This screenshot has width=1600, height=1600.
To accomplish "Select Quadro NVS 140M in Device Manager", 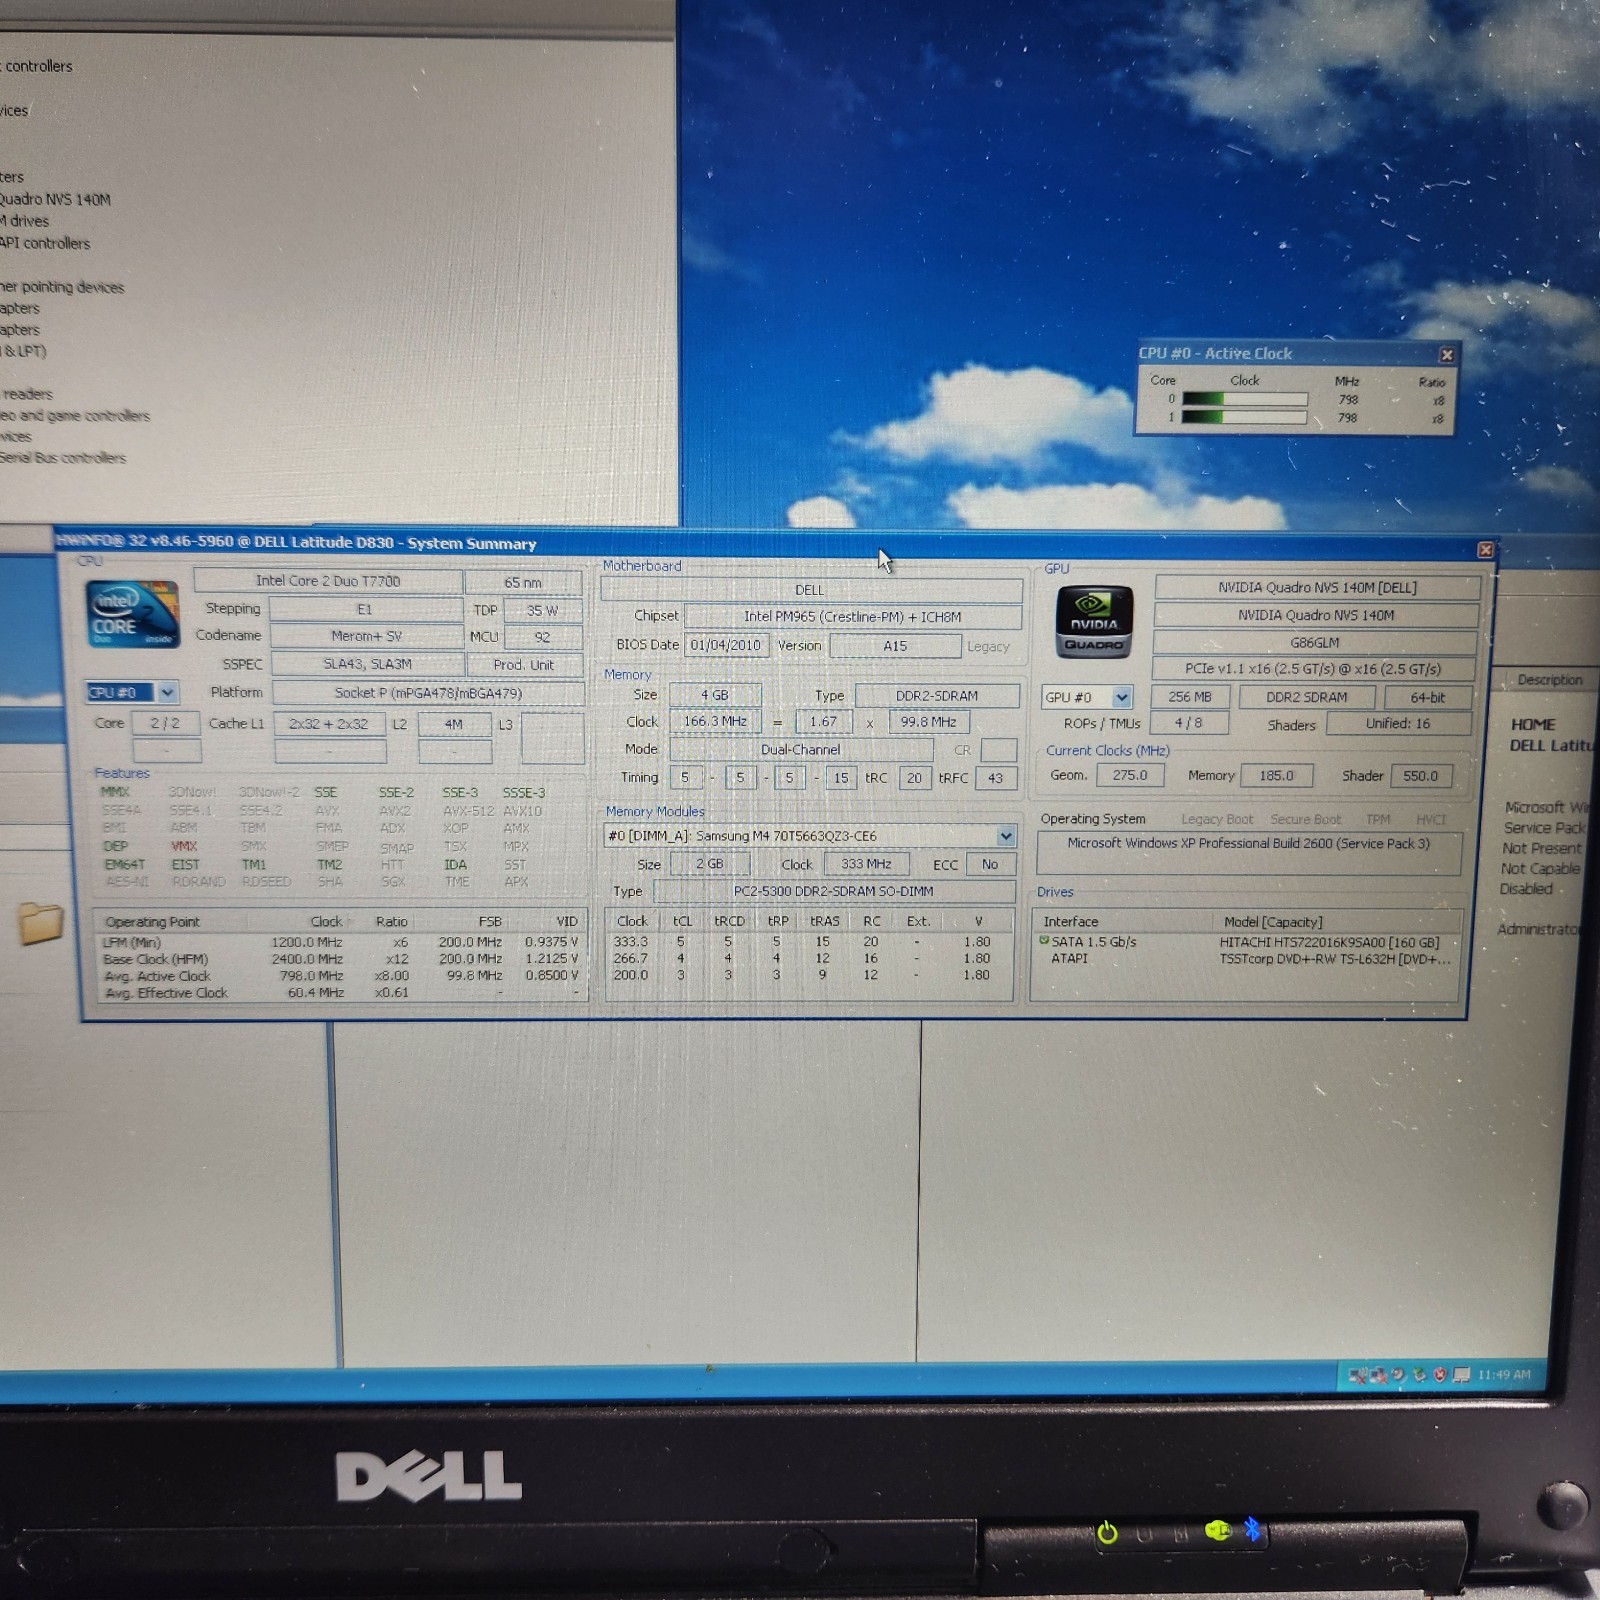I will coord(55,199).
